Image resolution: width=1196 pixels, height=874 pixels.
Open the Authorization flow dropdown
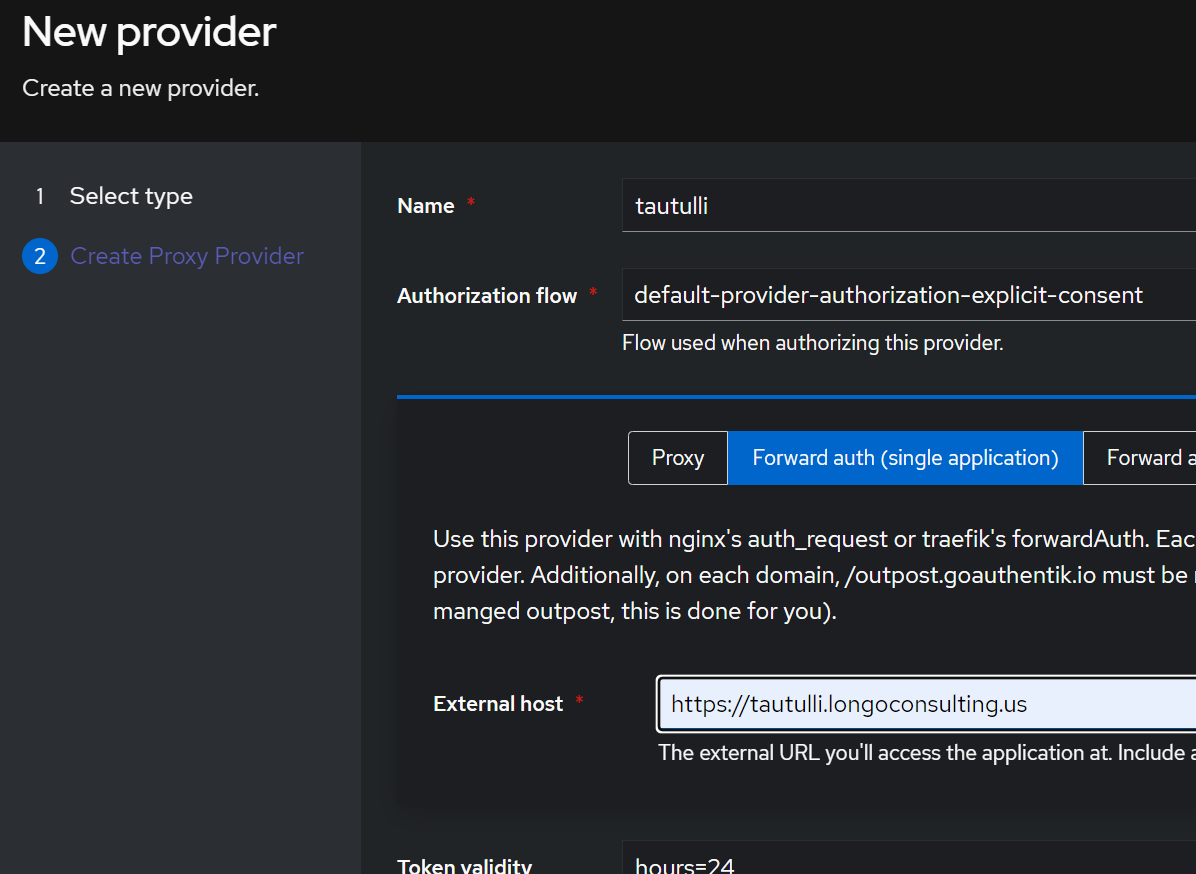[x=908, y=295]
